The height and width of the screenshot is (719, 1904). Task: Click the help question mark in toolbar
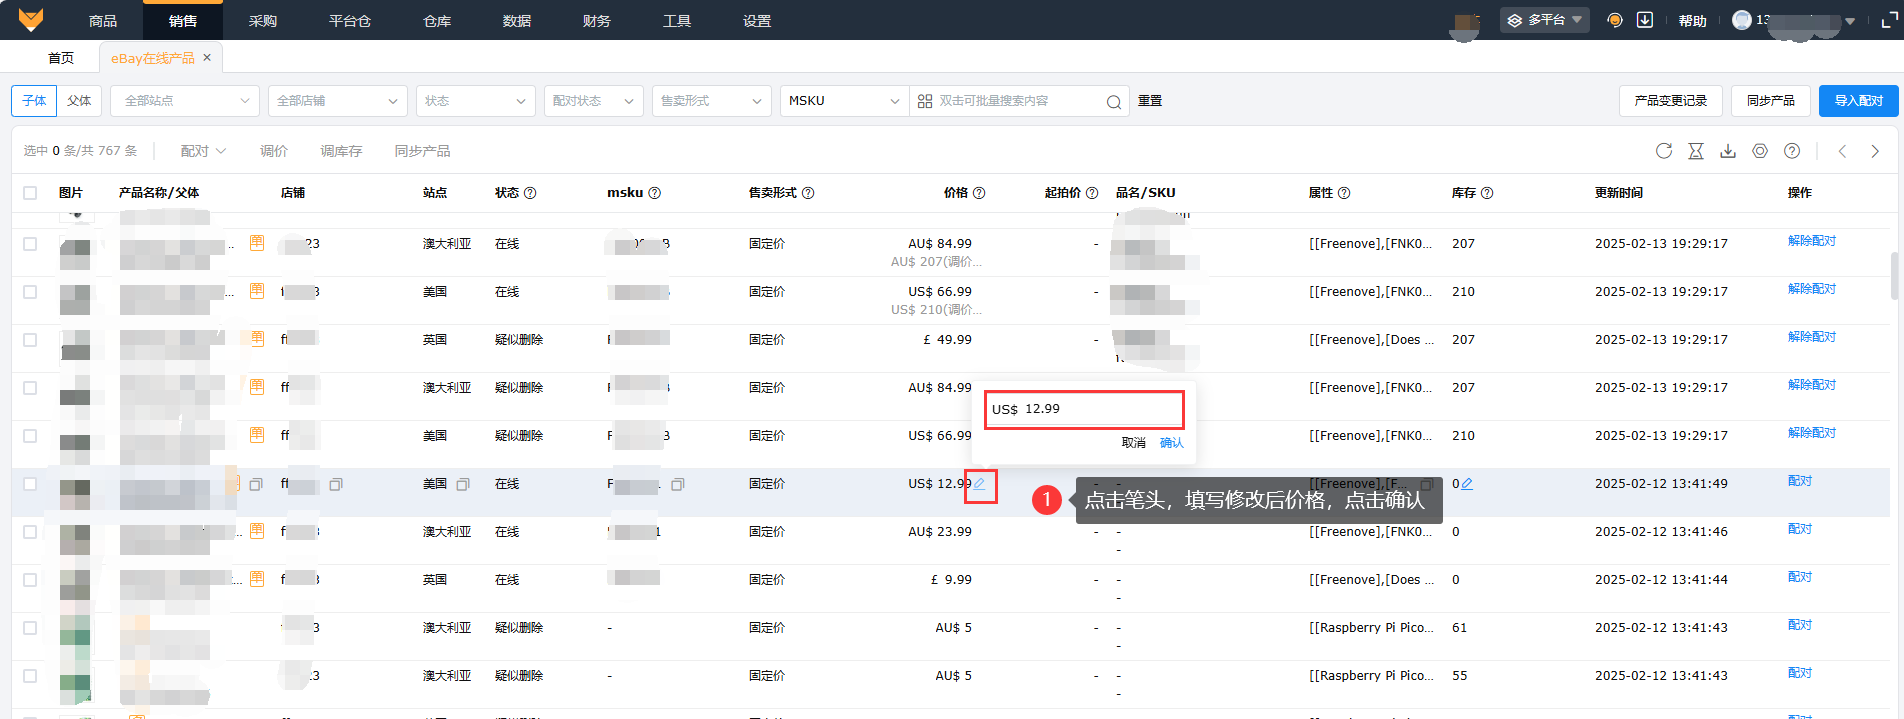(x=1792, y=151)
